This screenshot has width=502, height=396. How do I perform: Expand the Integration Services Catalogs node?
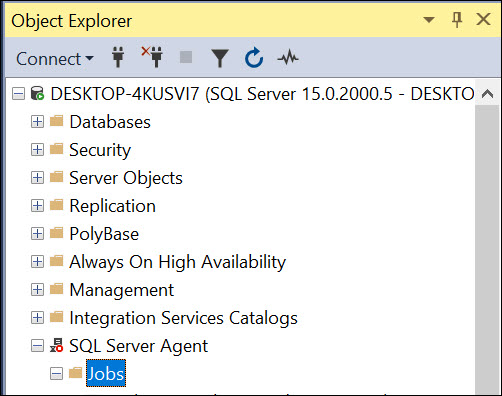[x=37, y=318]
